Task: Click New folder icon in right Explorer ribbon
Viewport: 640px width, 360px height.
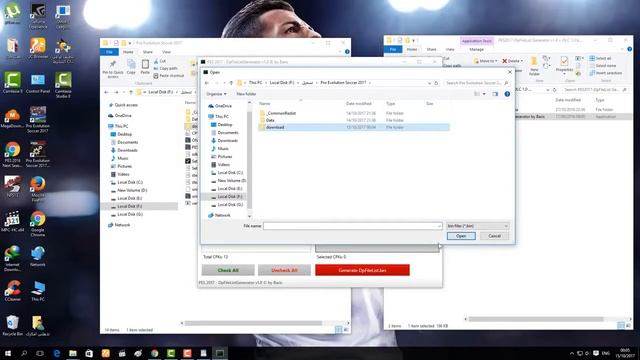Action: click(x=534, y=66)
